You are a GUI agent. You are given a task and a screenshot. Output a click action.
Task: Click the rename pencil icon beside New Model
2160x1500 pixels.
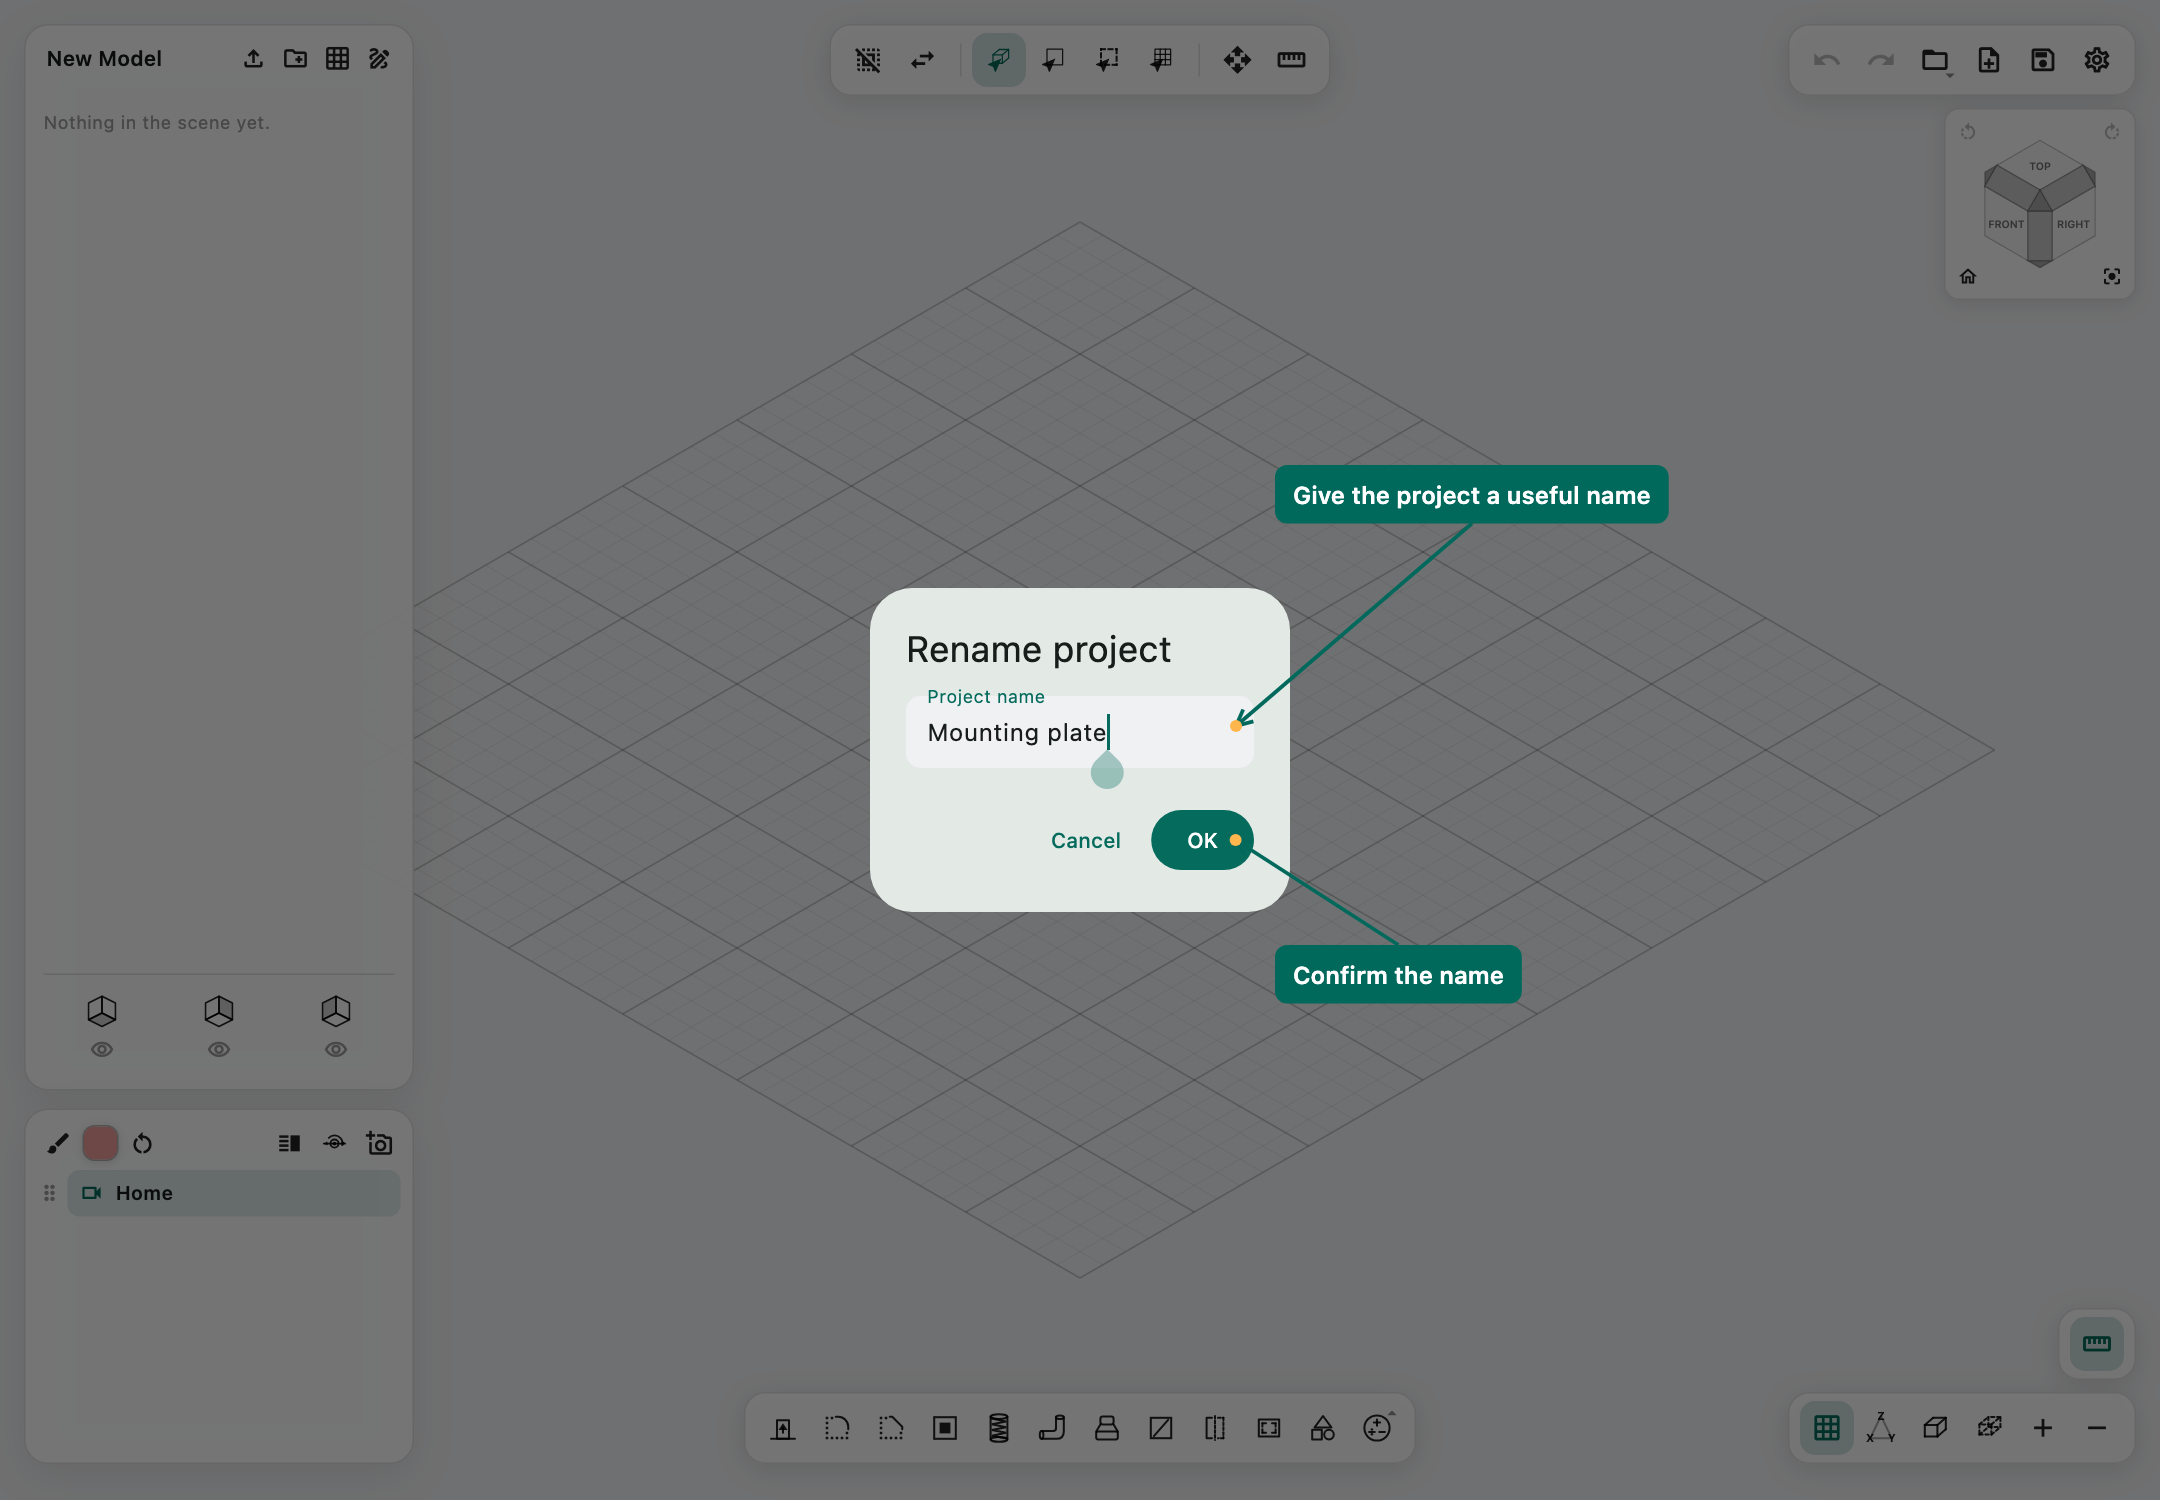(x=379, y=59)
